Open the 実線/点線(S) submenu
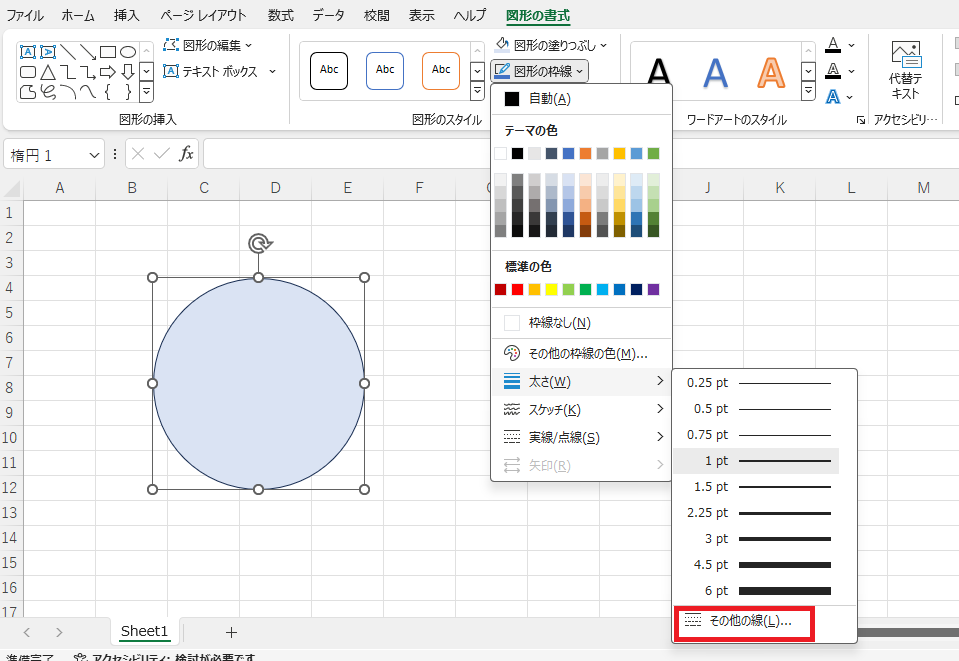959x661 pixels. click(582, 437)
